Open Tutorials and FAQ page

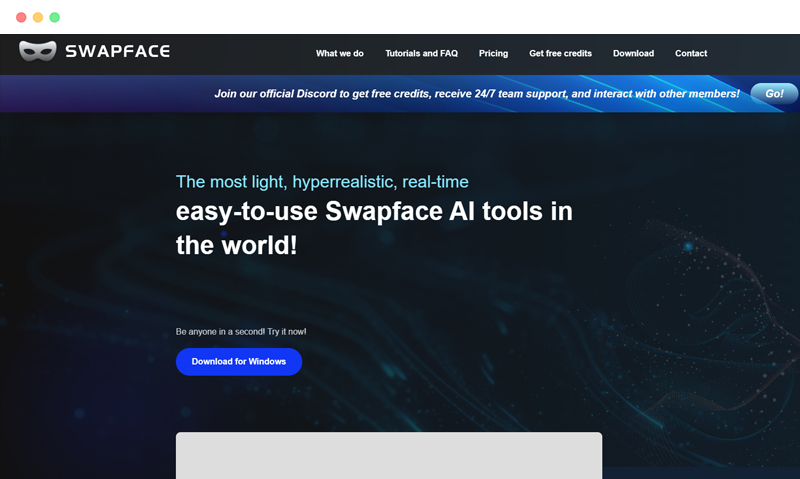coord(421,54)
